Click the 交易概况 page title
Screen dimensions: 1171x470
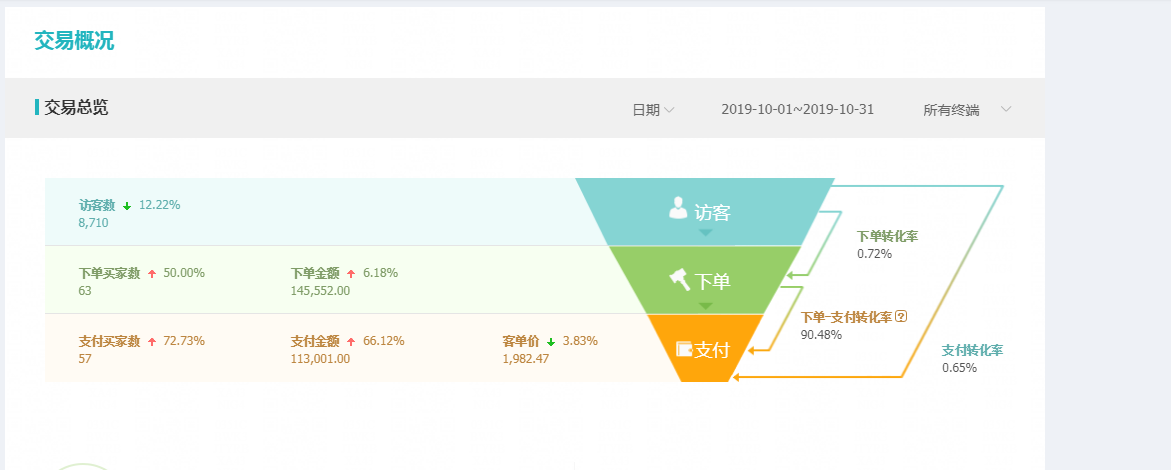tap(74, 40)
